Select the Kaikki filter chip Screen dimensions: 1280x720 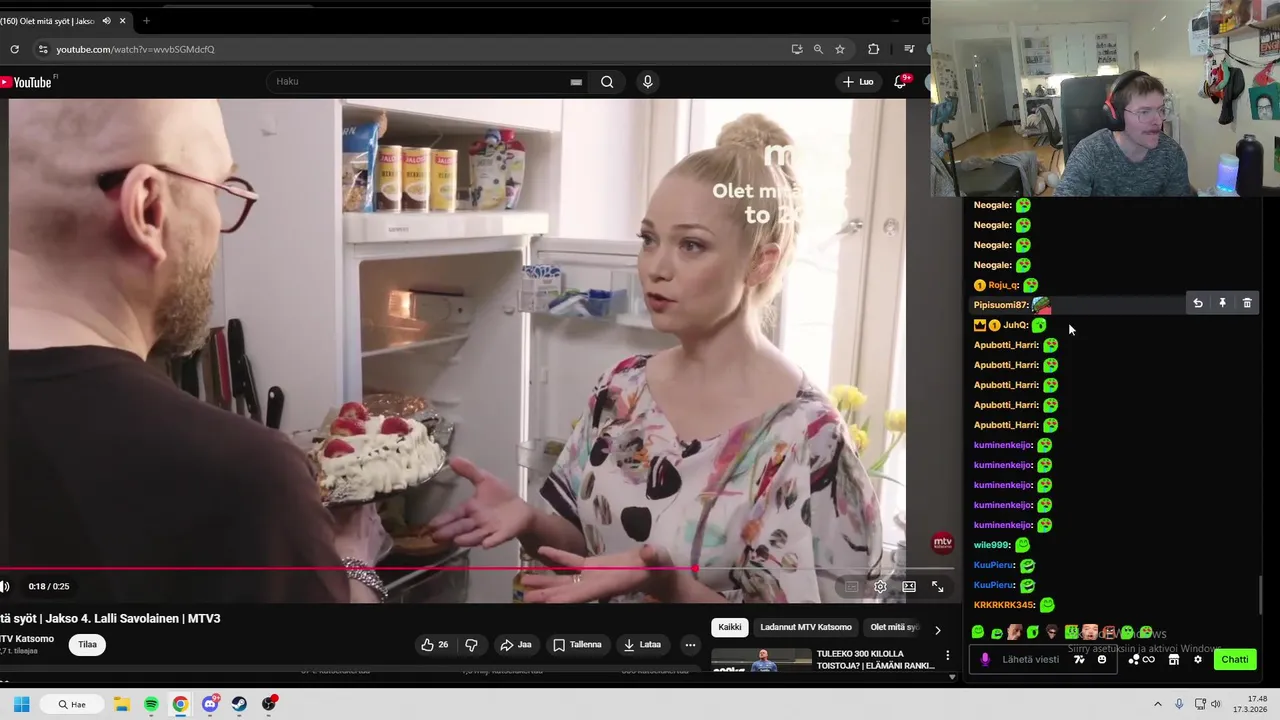click(x=730, y=627)
